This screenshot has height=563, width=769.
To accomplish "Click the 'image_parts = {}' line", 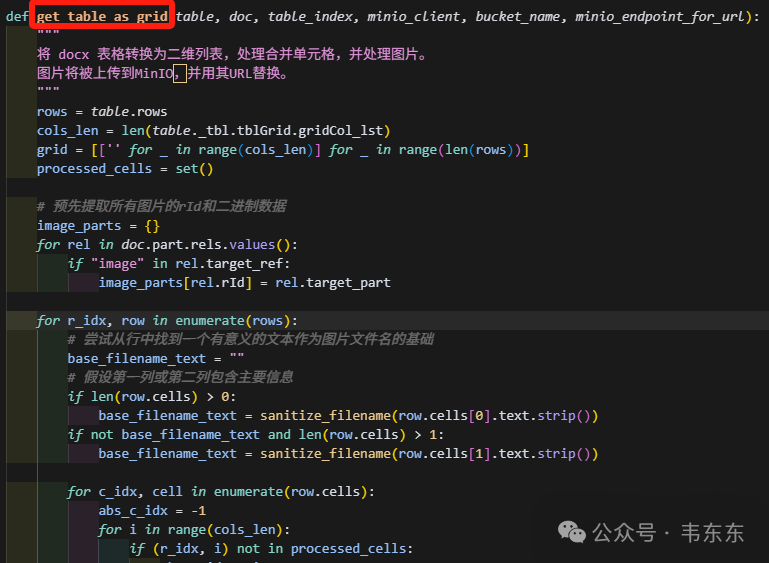I will [x=98, y=226].
